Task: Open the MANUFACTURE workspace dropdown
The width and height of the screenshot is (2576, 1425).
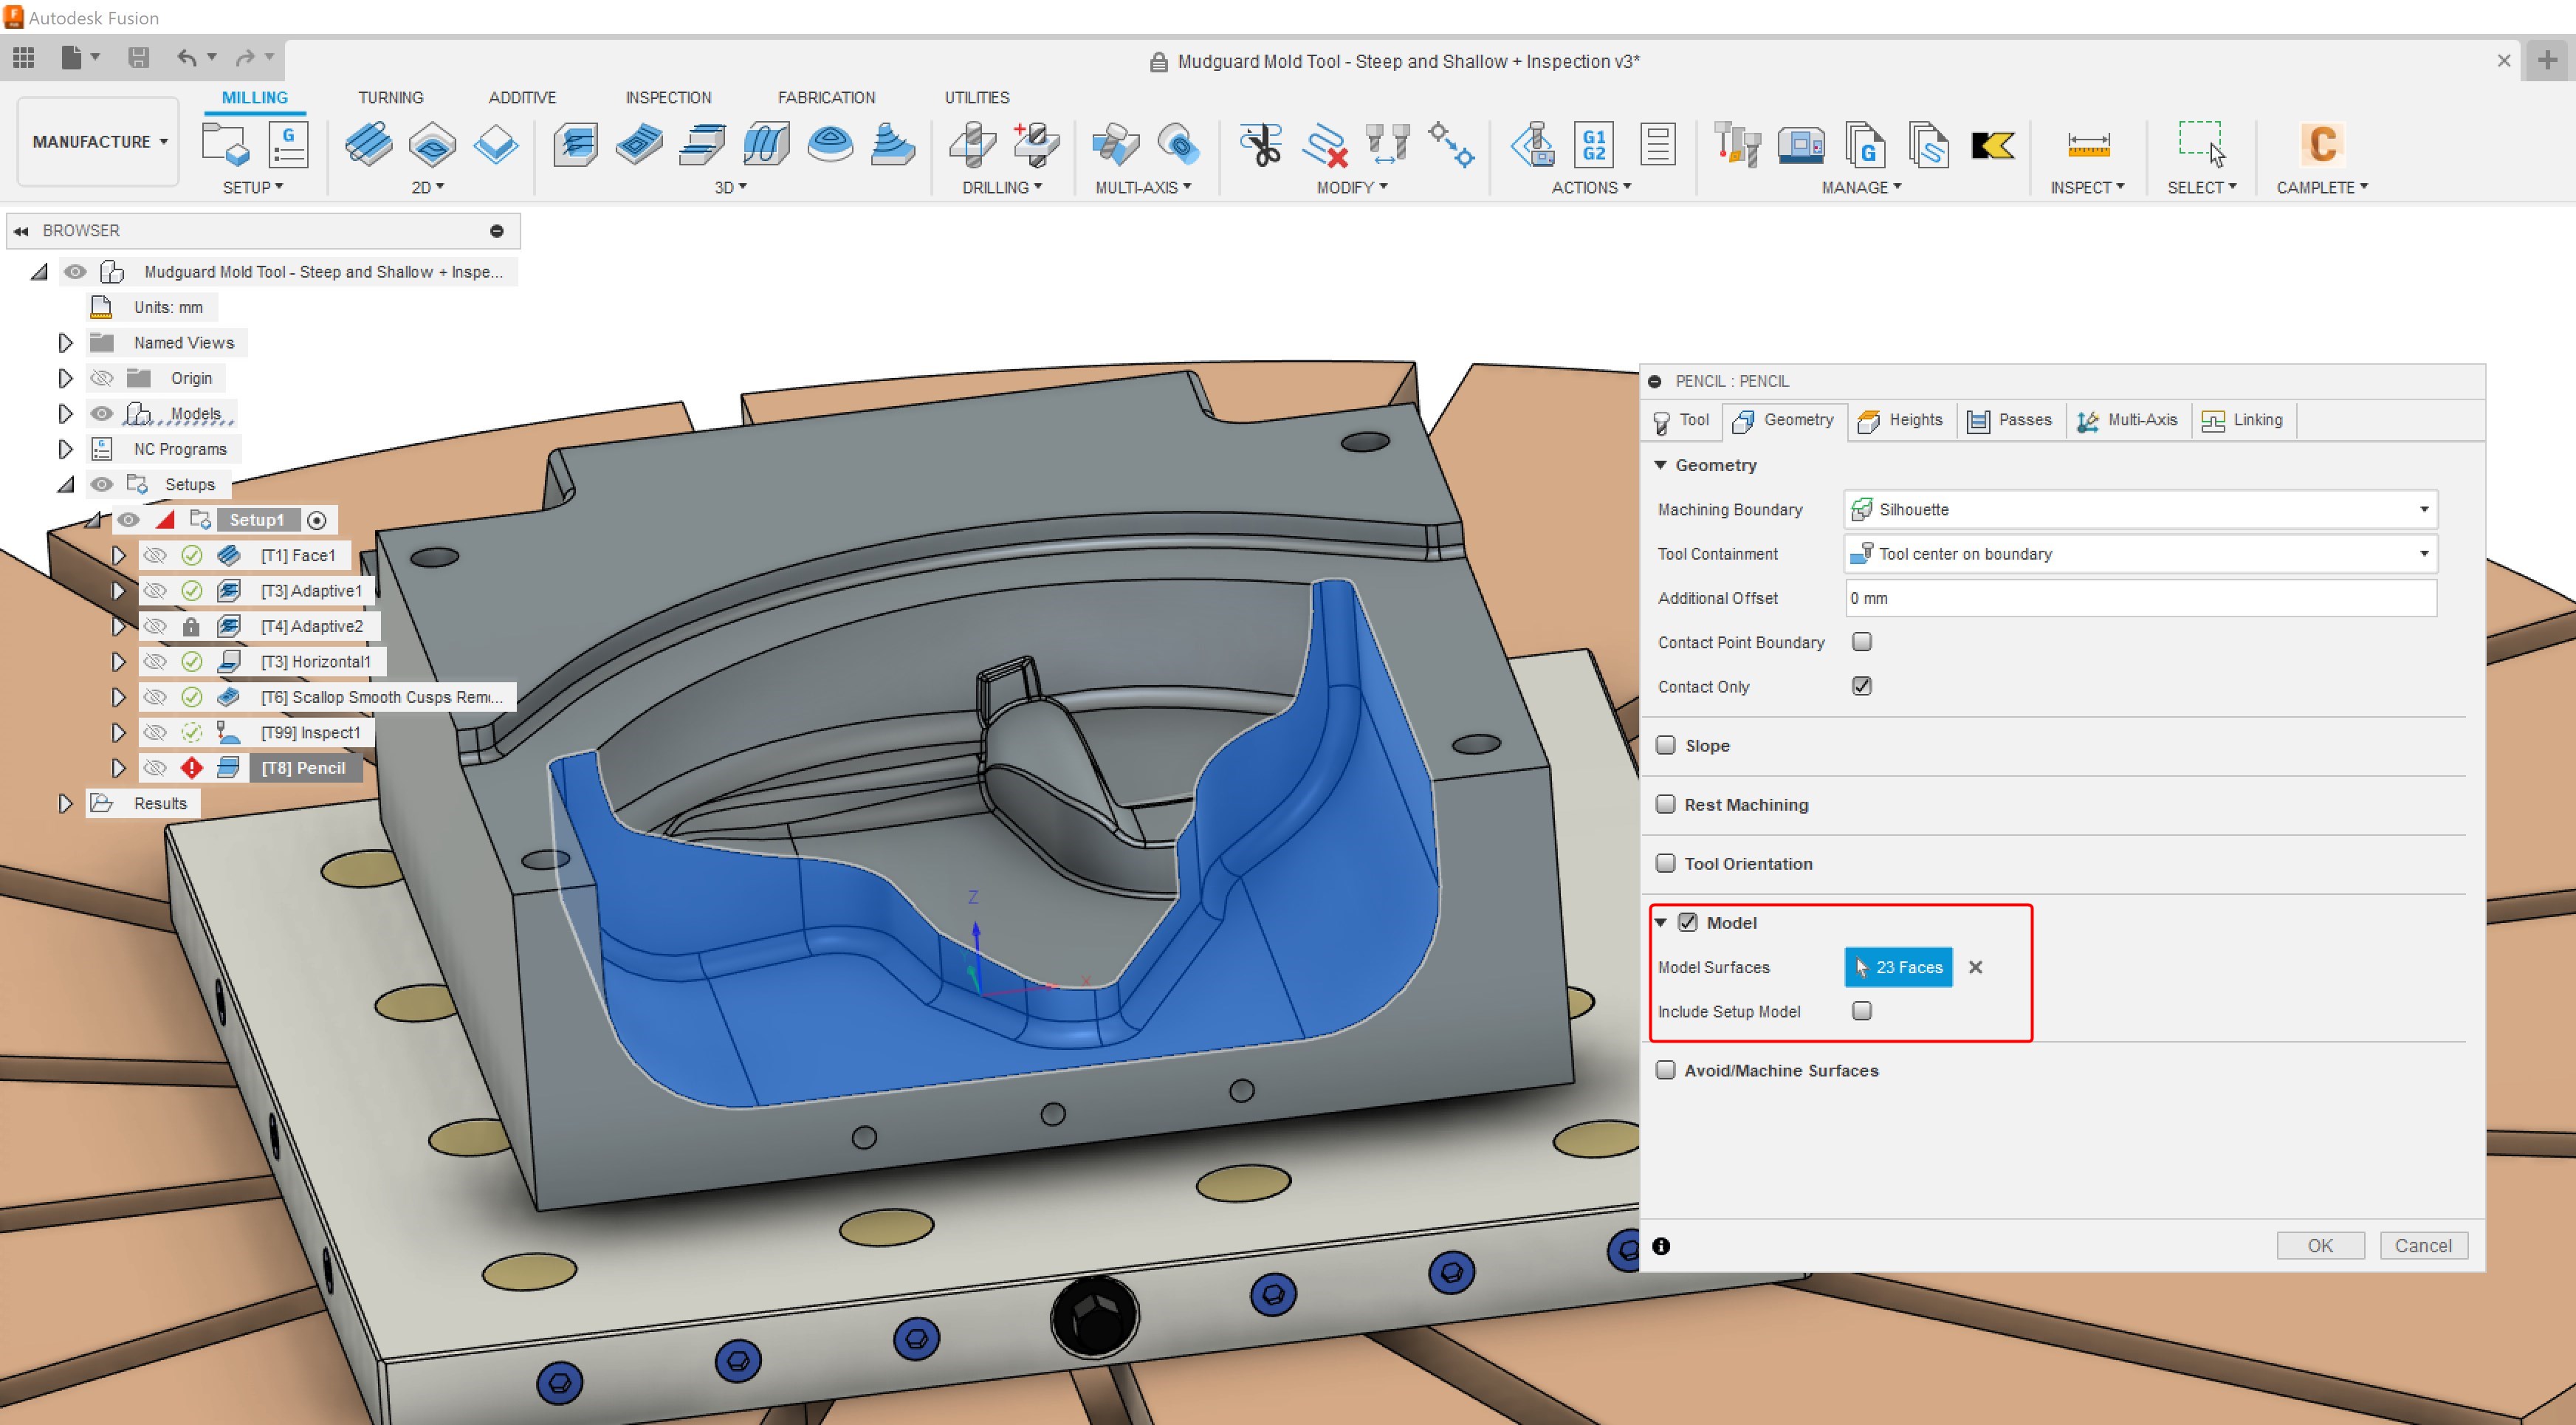Action: click(x=99, y=142)
